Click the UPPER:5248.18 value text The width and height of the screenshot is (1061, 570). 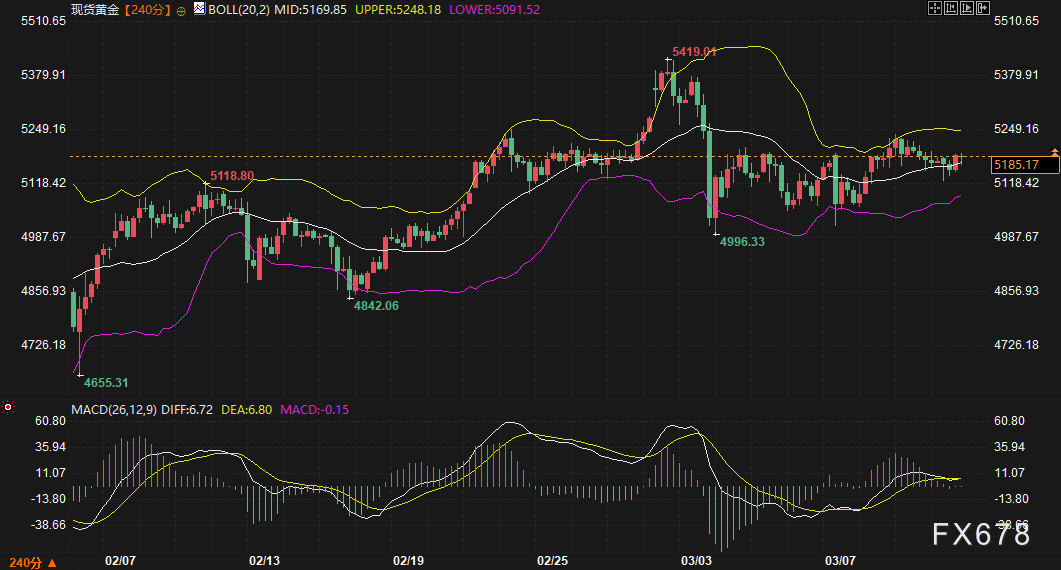pyautogui.click(x=398, y=10)
